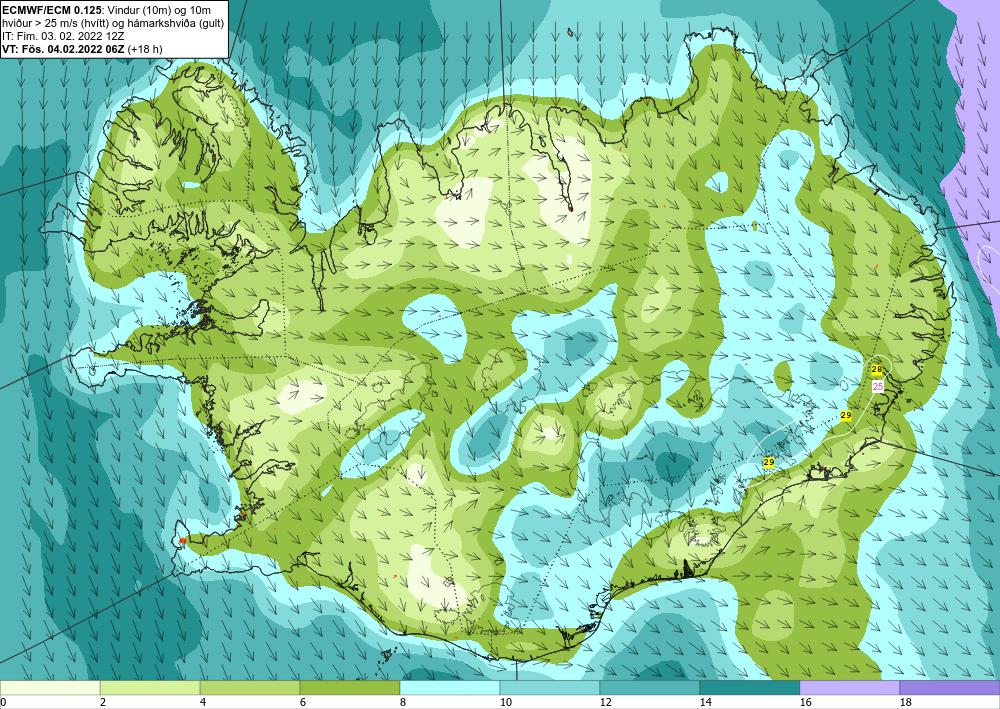Select the light green 2–4 m/s legend swatch
Image resolution: width=1000 pixels, height=709 pixels.
coord(150,687)
